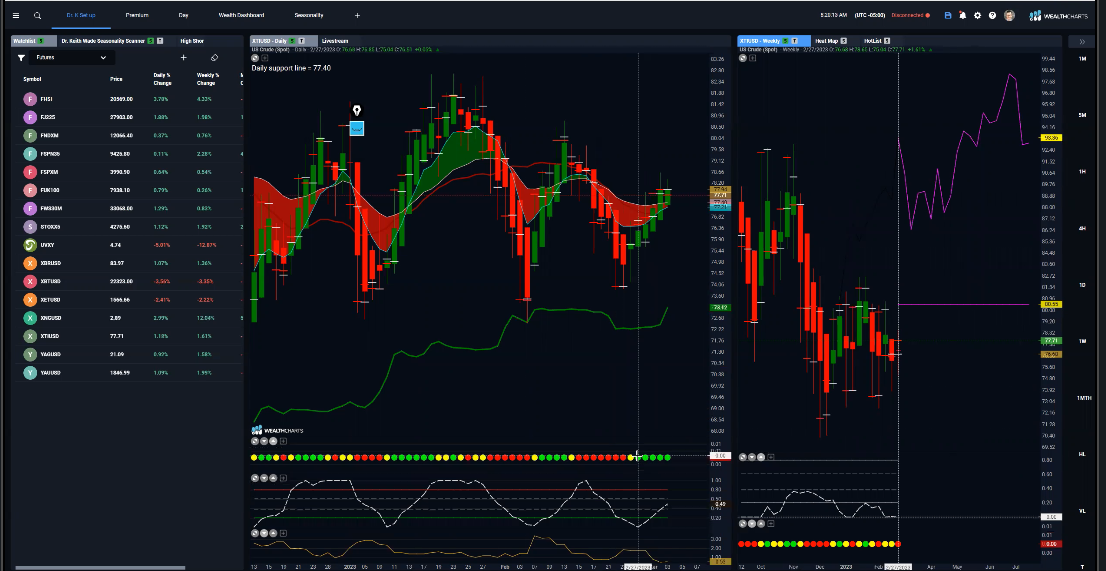Click the UVXY symbol logo icon
The width and height of the screenshot is (1106, 571).
[30, 245]
